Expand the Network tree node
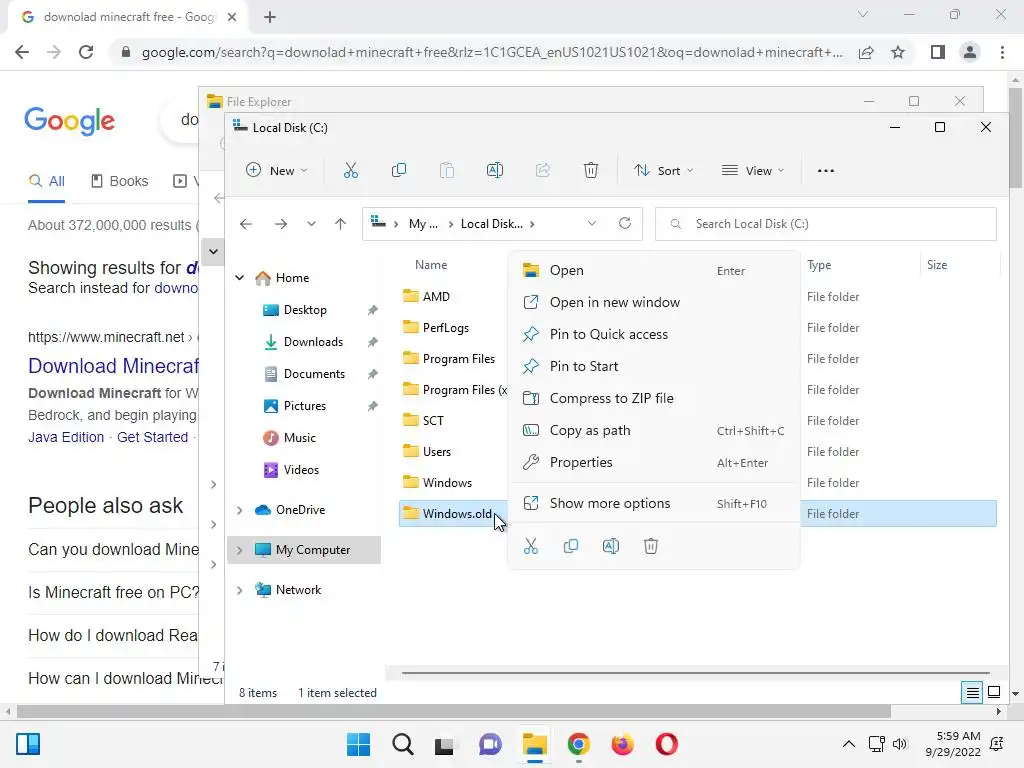Image resolution: width=1024 pixels, height=768 pixels. [x=240, y=590]
